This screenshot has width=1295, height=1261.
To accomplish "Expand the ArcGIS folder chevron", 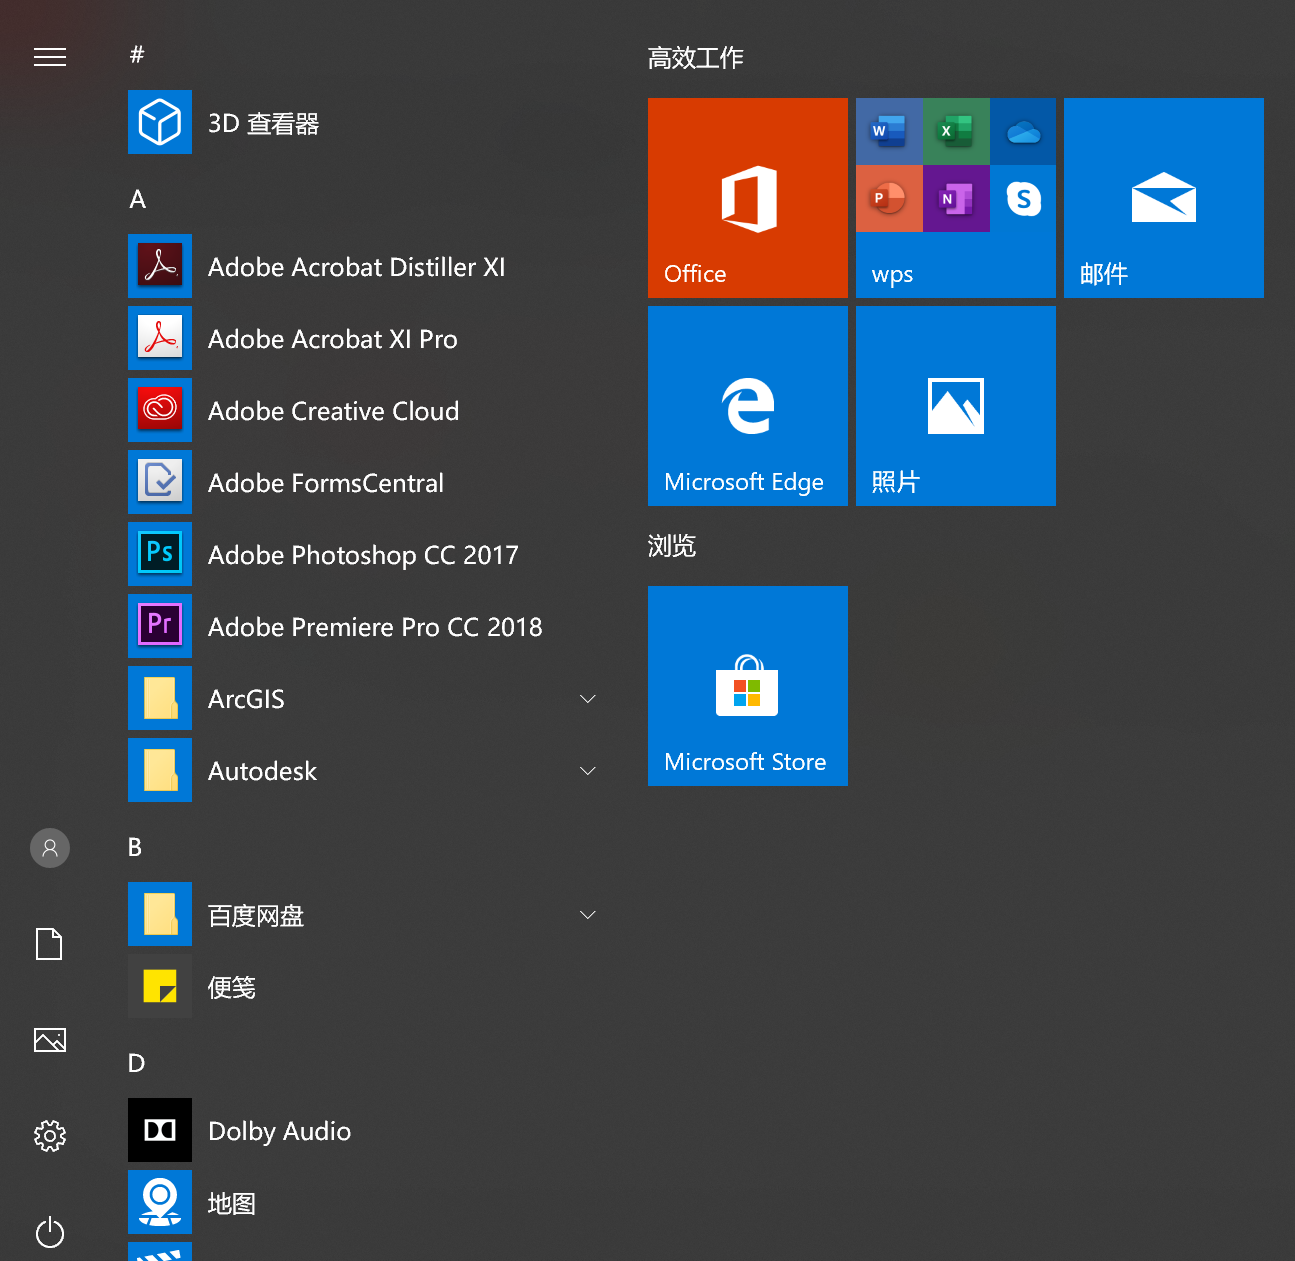I will [x=588, y=698].
